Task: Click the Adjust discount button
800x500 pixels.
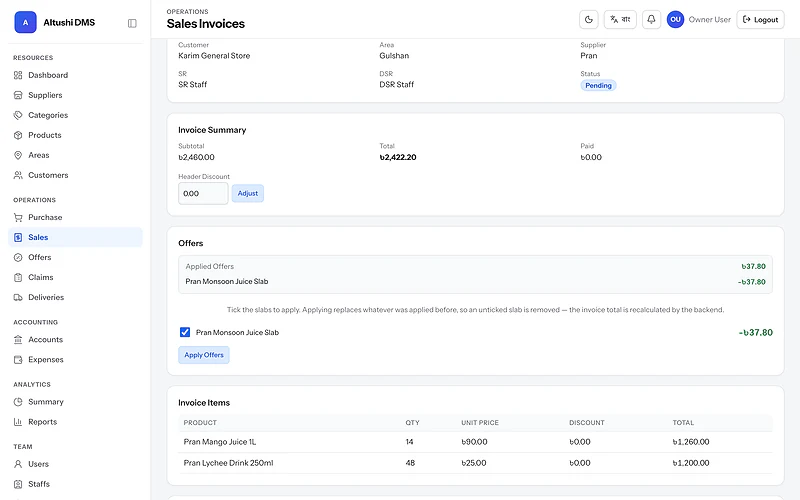Action: (x=247, y=193)
